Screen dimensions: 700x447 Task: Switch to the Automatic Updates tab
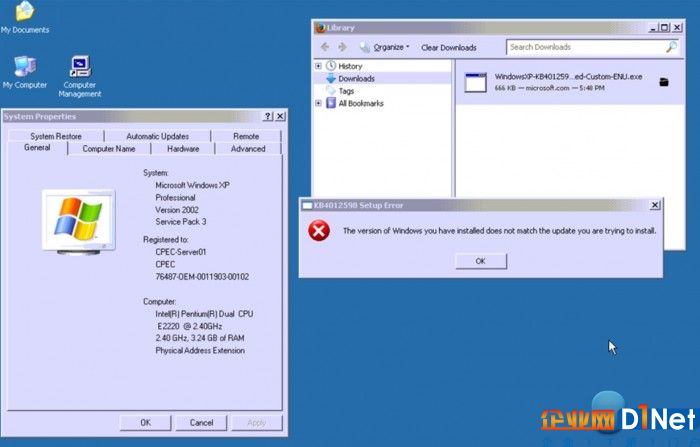(x=158, y=136)
